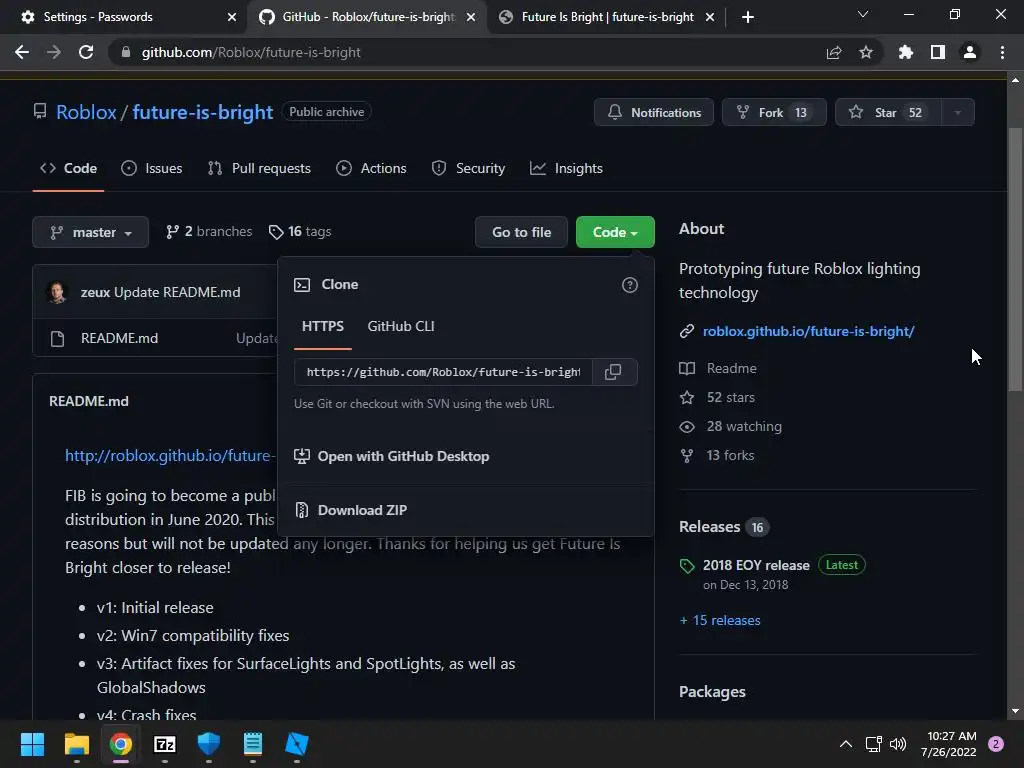
Task: View site info via the padlock icon
Action: coord(126,52)
